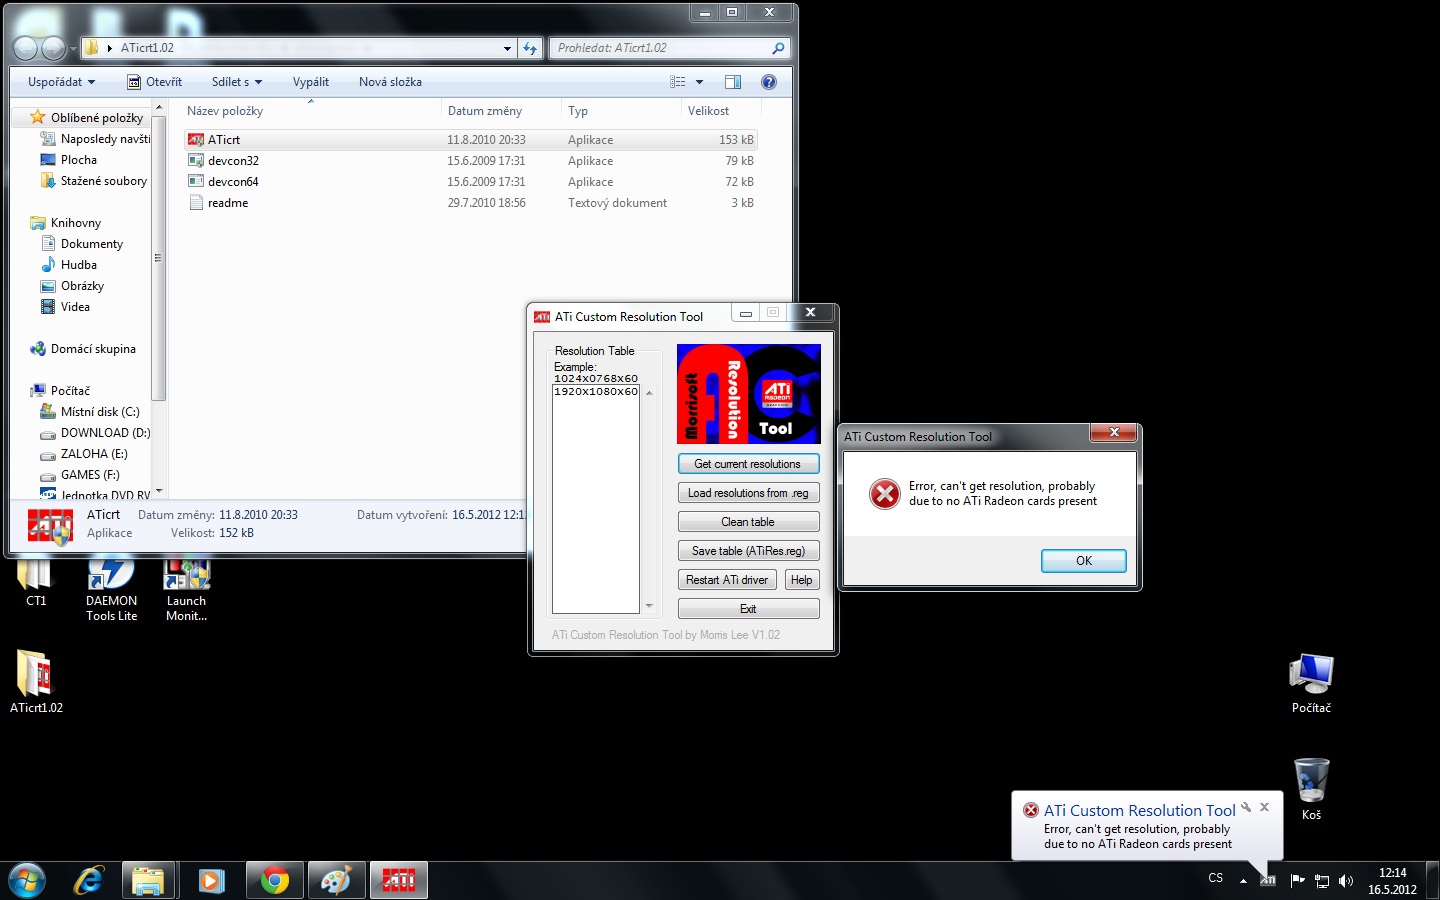
Task: Click the Restart ATi driver button
Action: 727,580
